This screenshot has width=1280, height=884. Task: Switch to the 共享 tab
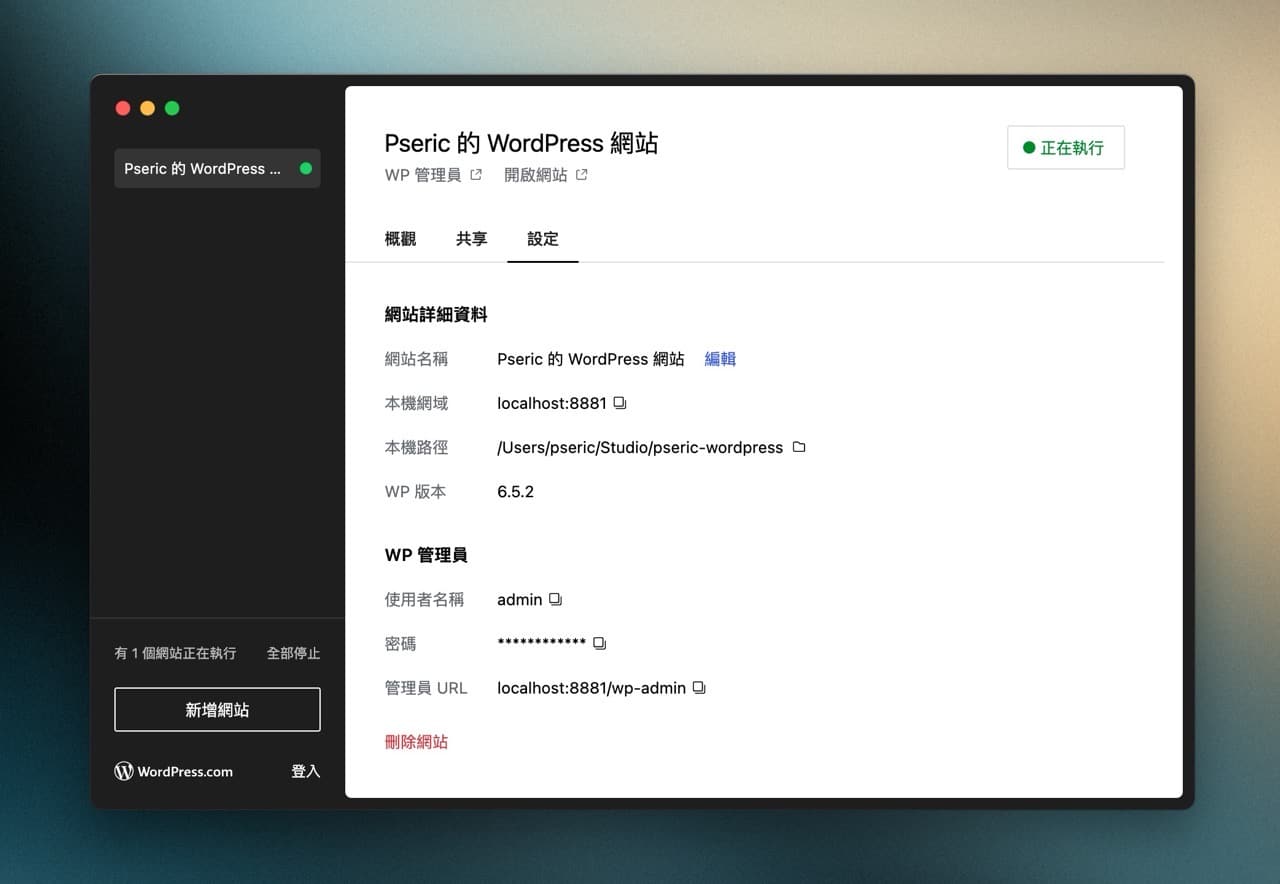point(471,239)
